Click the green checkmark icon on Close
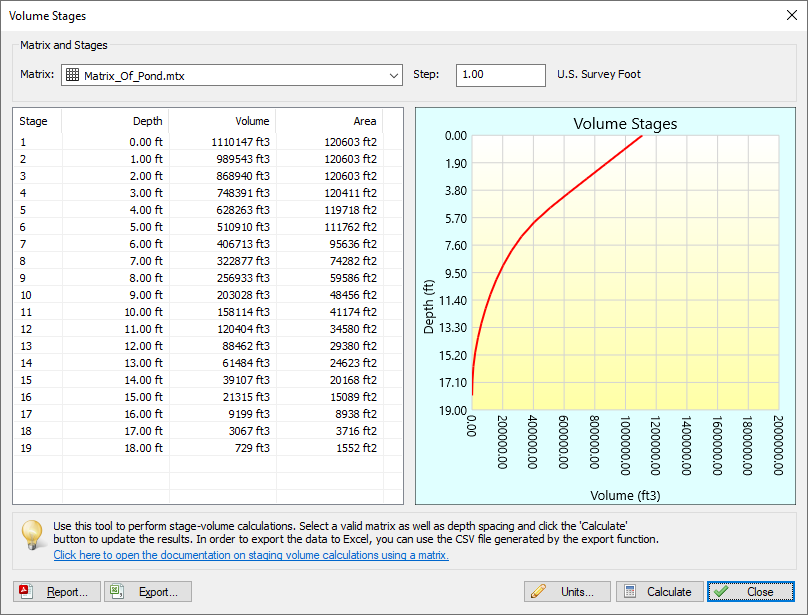Viewport: 808px width, 615px height. click(x=721, y=591)
